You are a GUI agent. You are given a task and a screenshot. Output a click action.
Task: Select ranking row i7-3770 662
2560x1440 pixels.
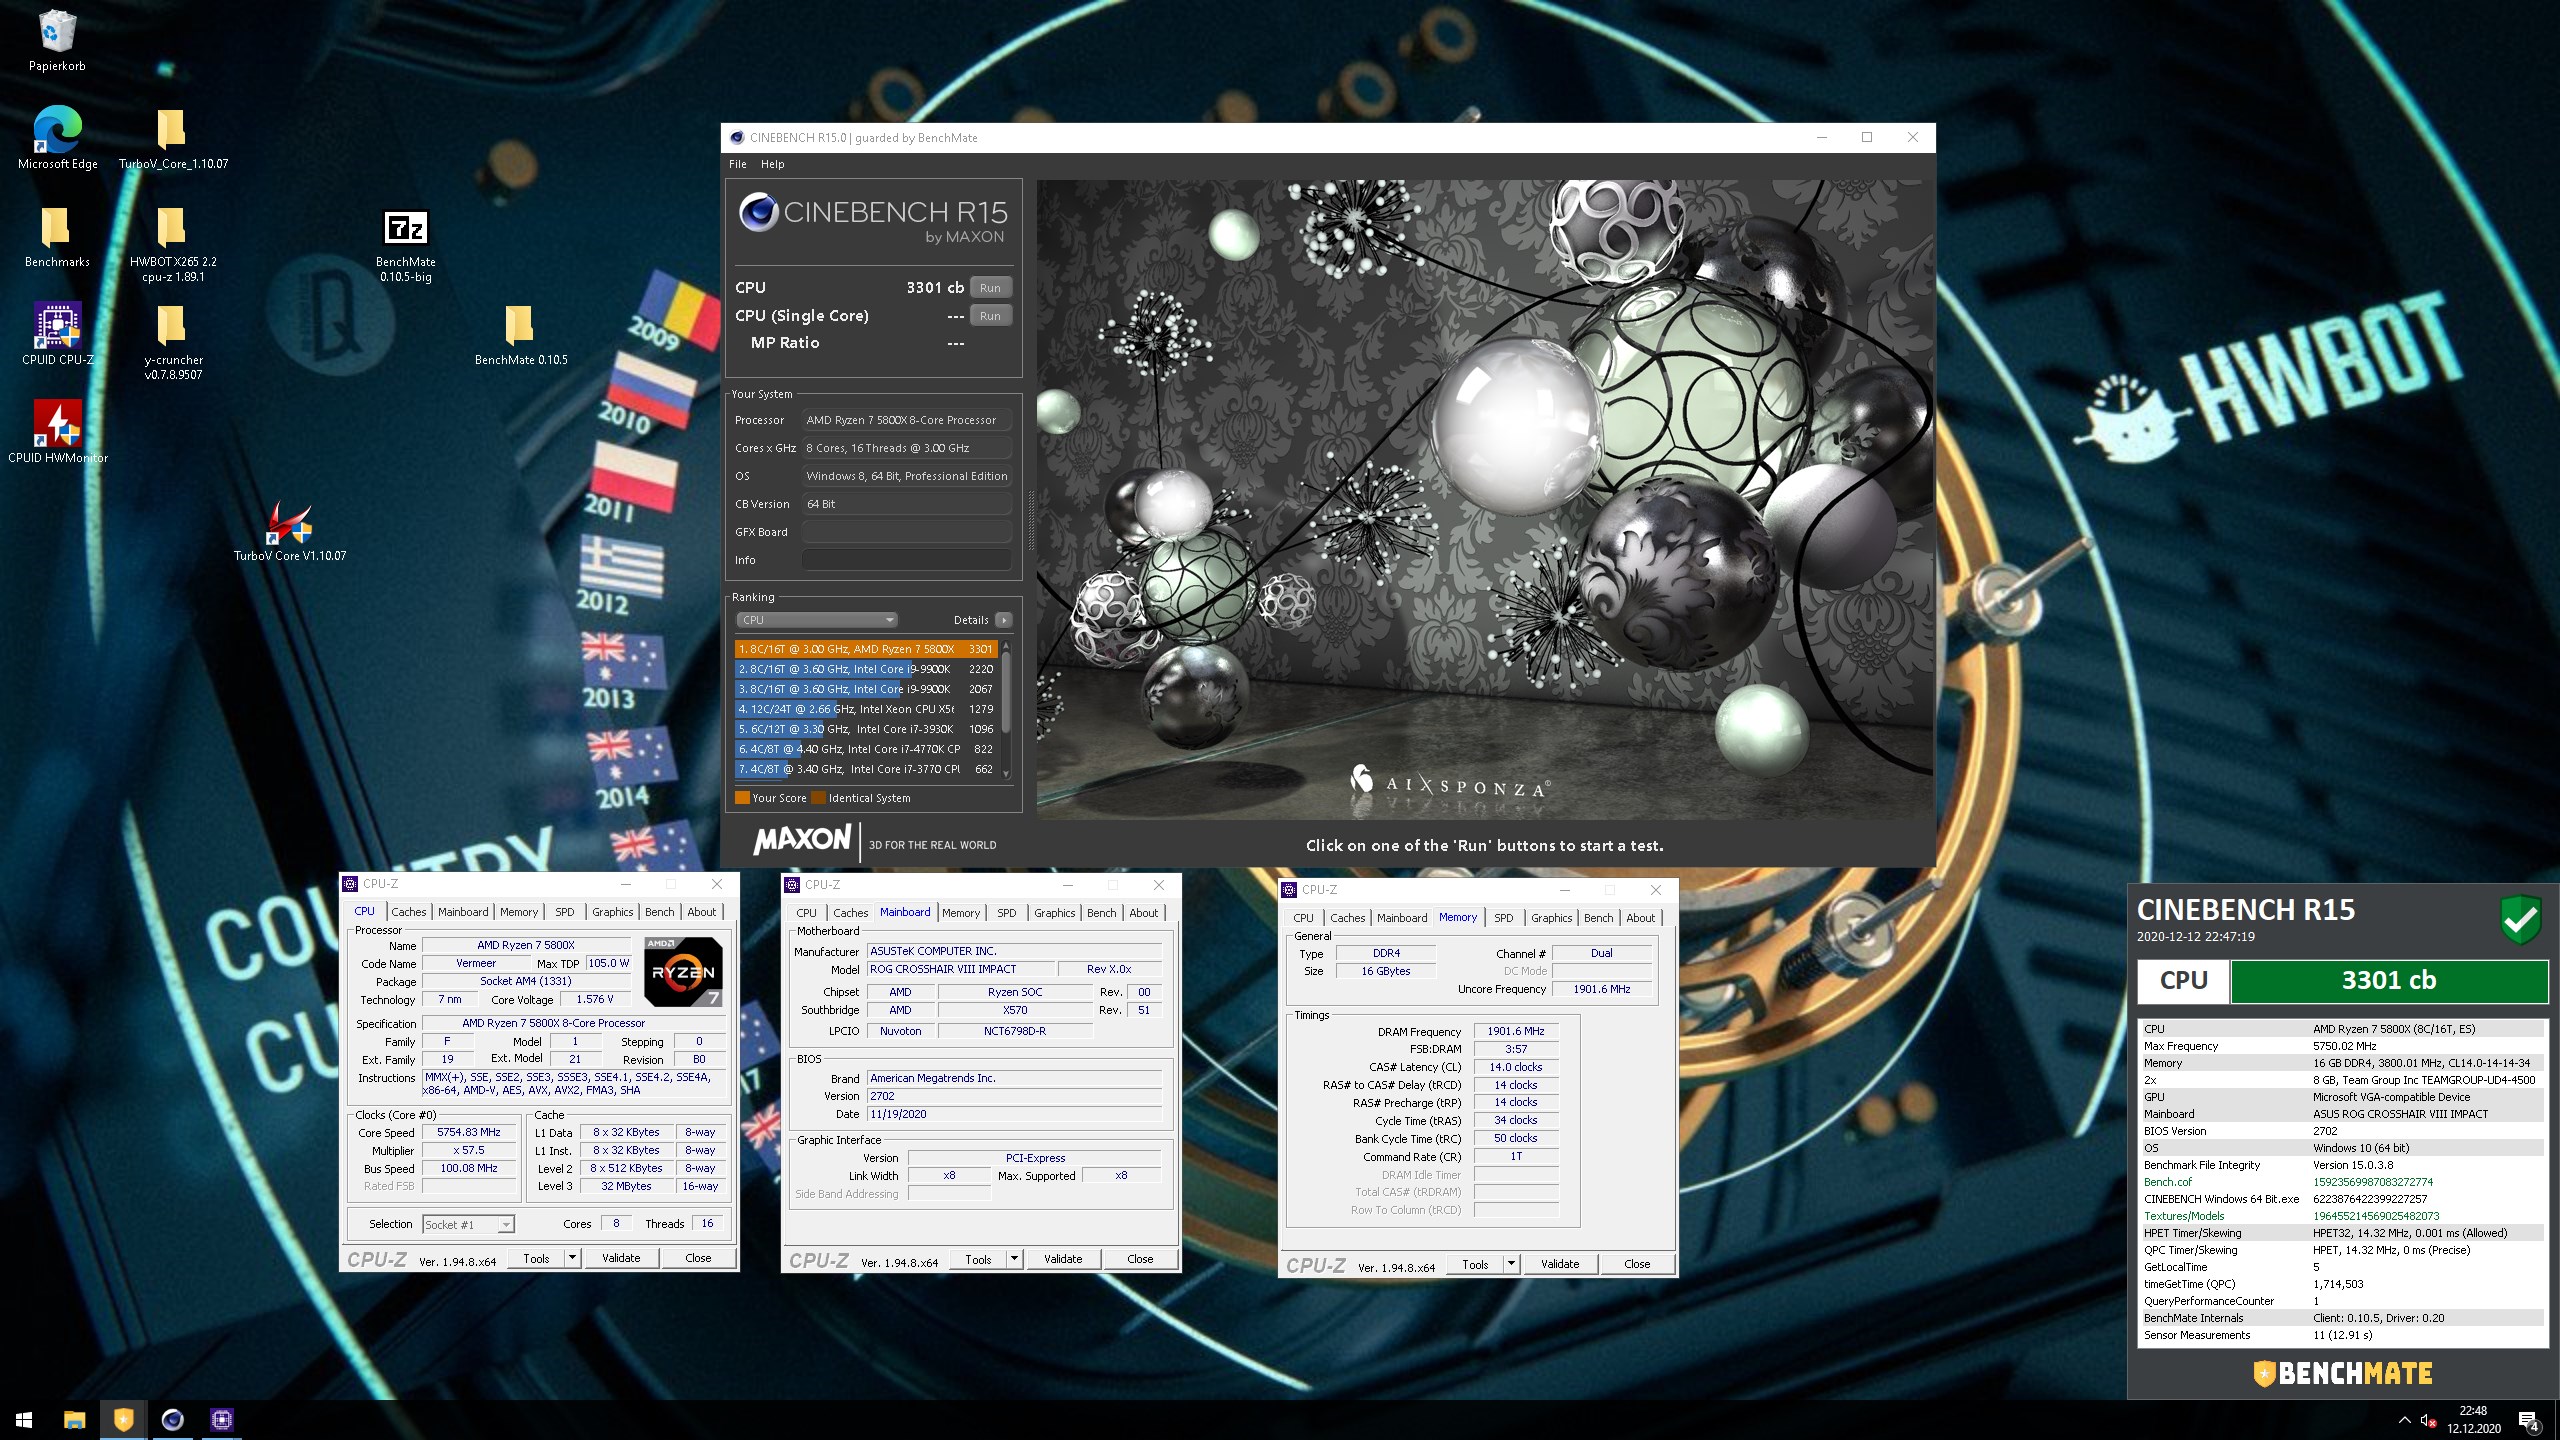[x=866, y=769]
